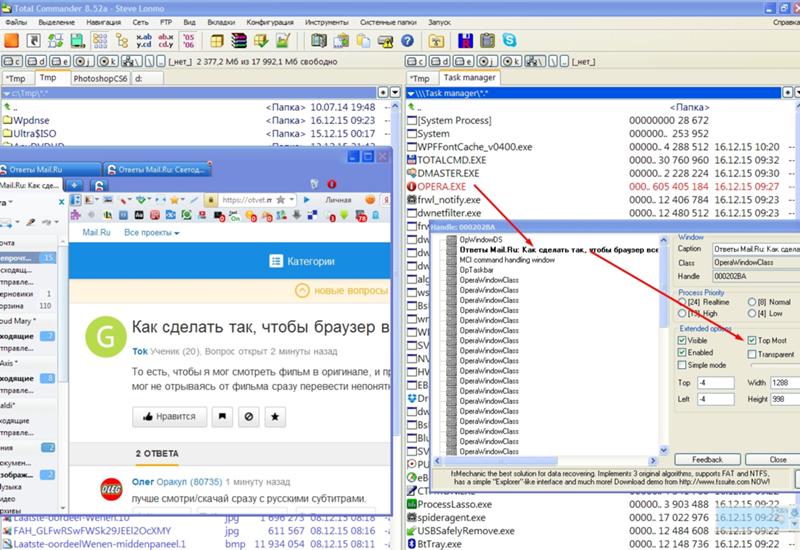Switch to the PhotoshopCS6 tab in left panel
800x550 pixels.
100,79
